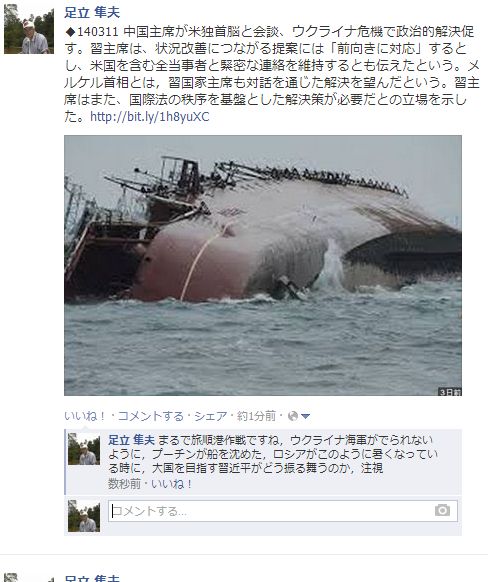Open the 足立 隼夫 name on the next post
Viewport: 488px width, 582px height.
pos(92,578)
